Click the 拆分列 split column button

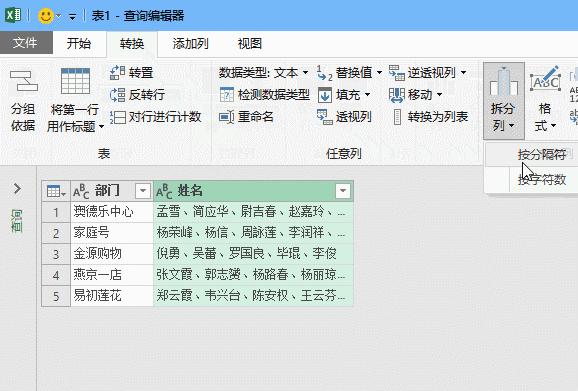click(x=504, y=100)
